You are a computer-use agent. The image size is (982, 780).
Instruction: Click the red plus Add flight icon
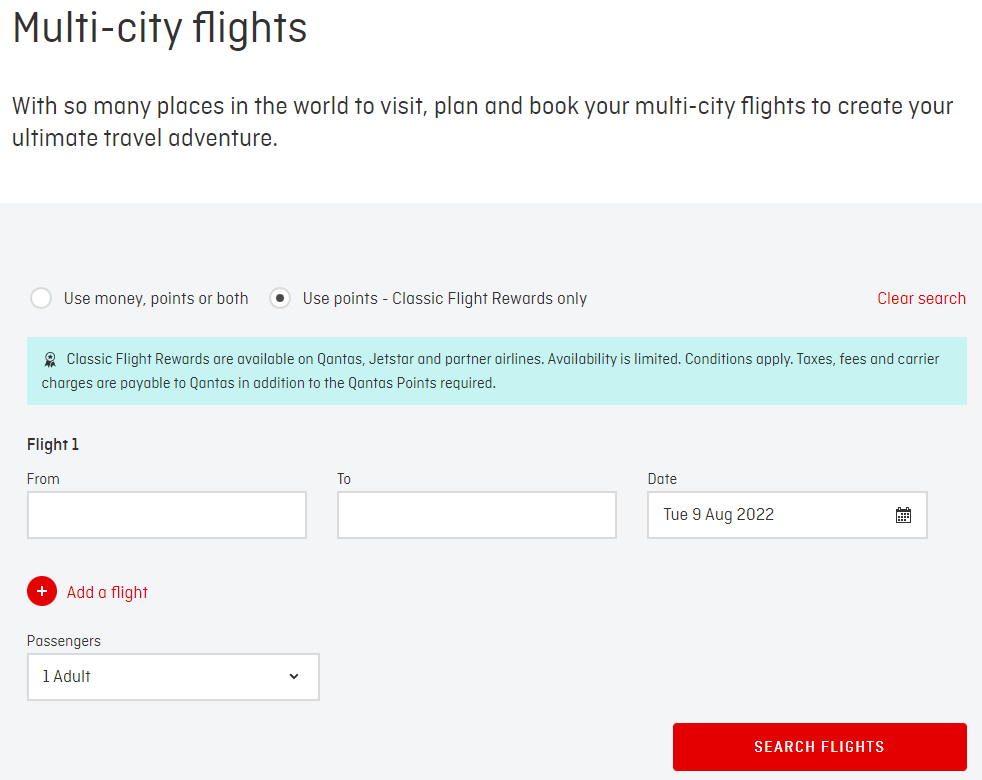(x=42, y=592)
